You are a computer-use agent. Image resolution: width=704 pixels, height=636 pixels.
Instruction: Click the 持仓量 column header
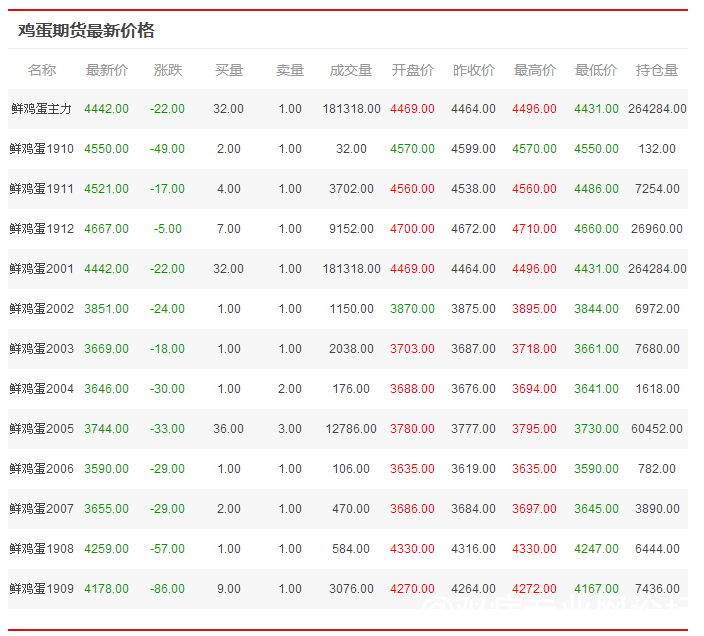coord(657,70)
